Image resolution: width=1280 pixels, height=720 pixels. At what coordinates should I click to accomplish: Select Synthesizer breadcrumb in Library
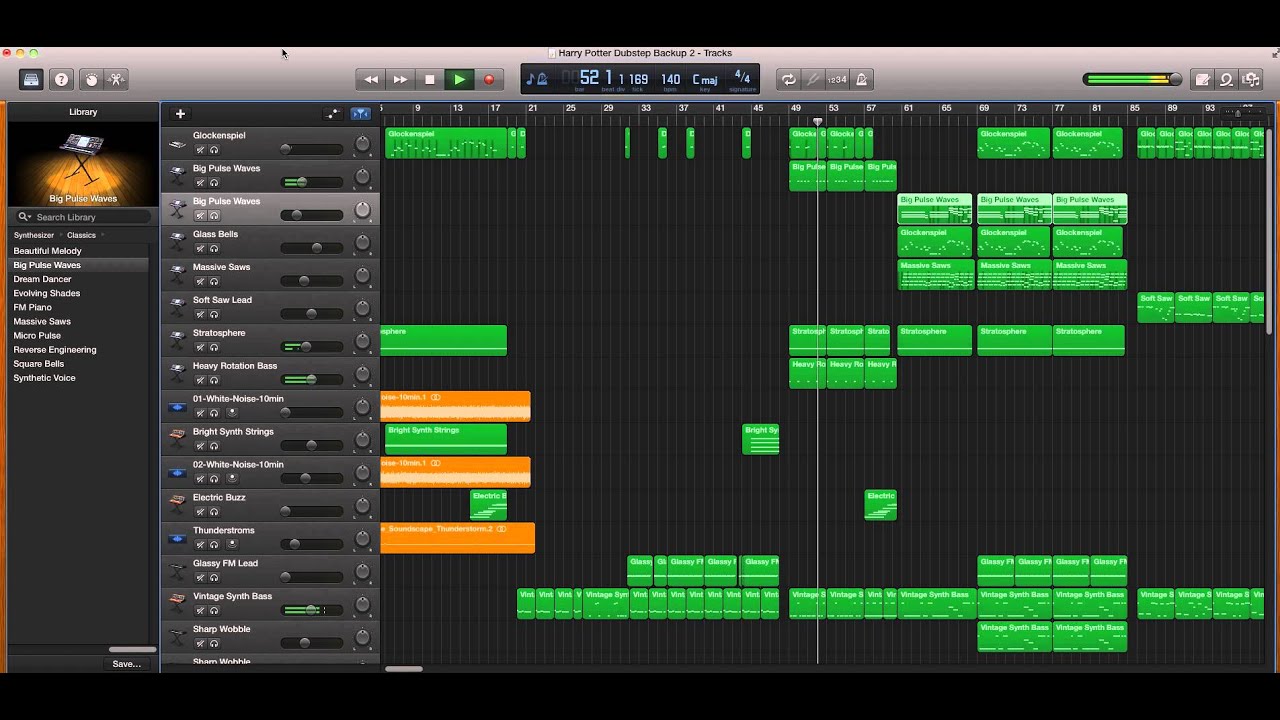(x=34, y=235)
